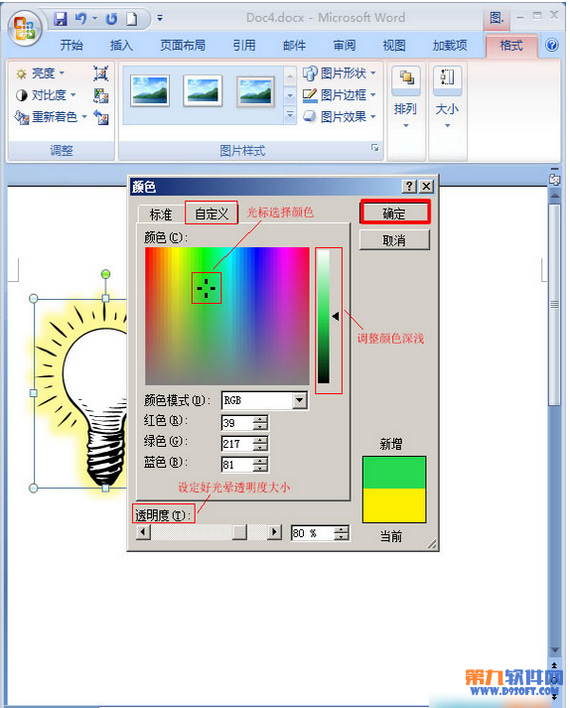Click the Office button orb
This screenshot has height=708, width=570.
[x=24, y=28]
